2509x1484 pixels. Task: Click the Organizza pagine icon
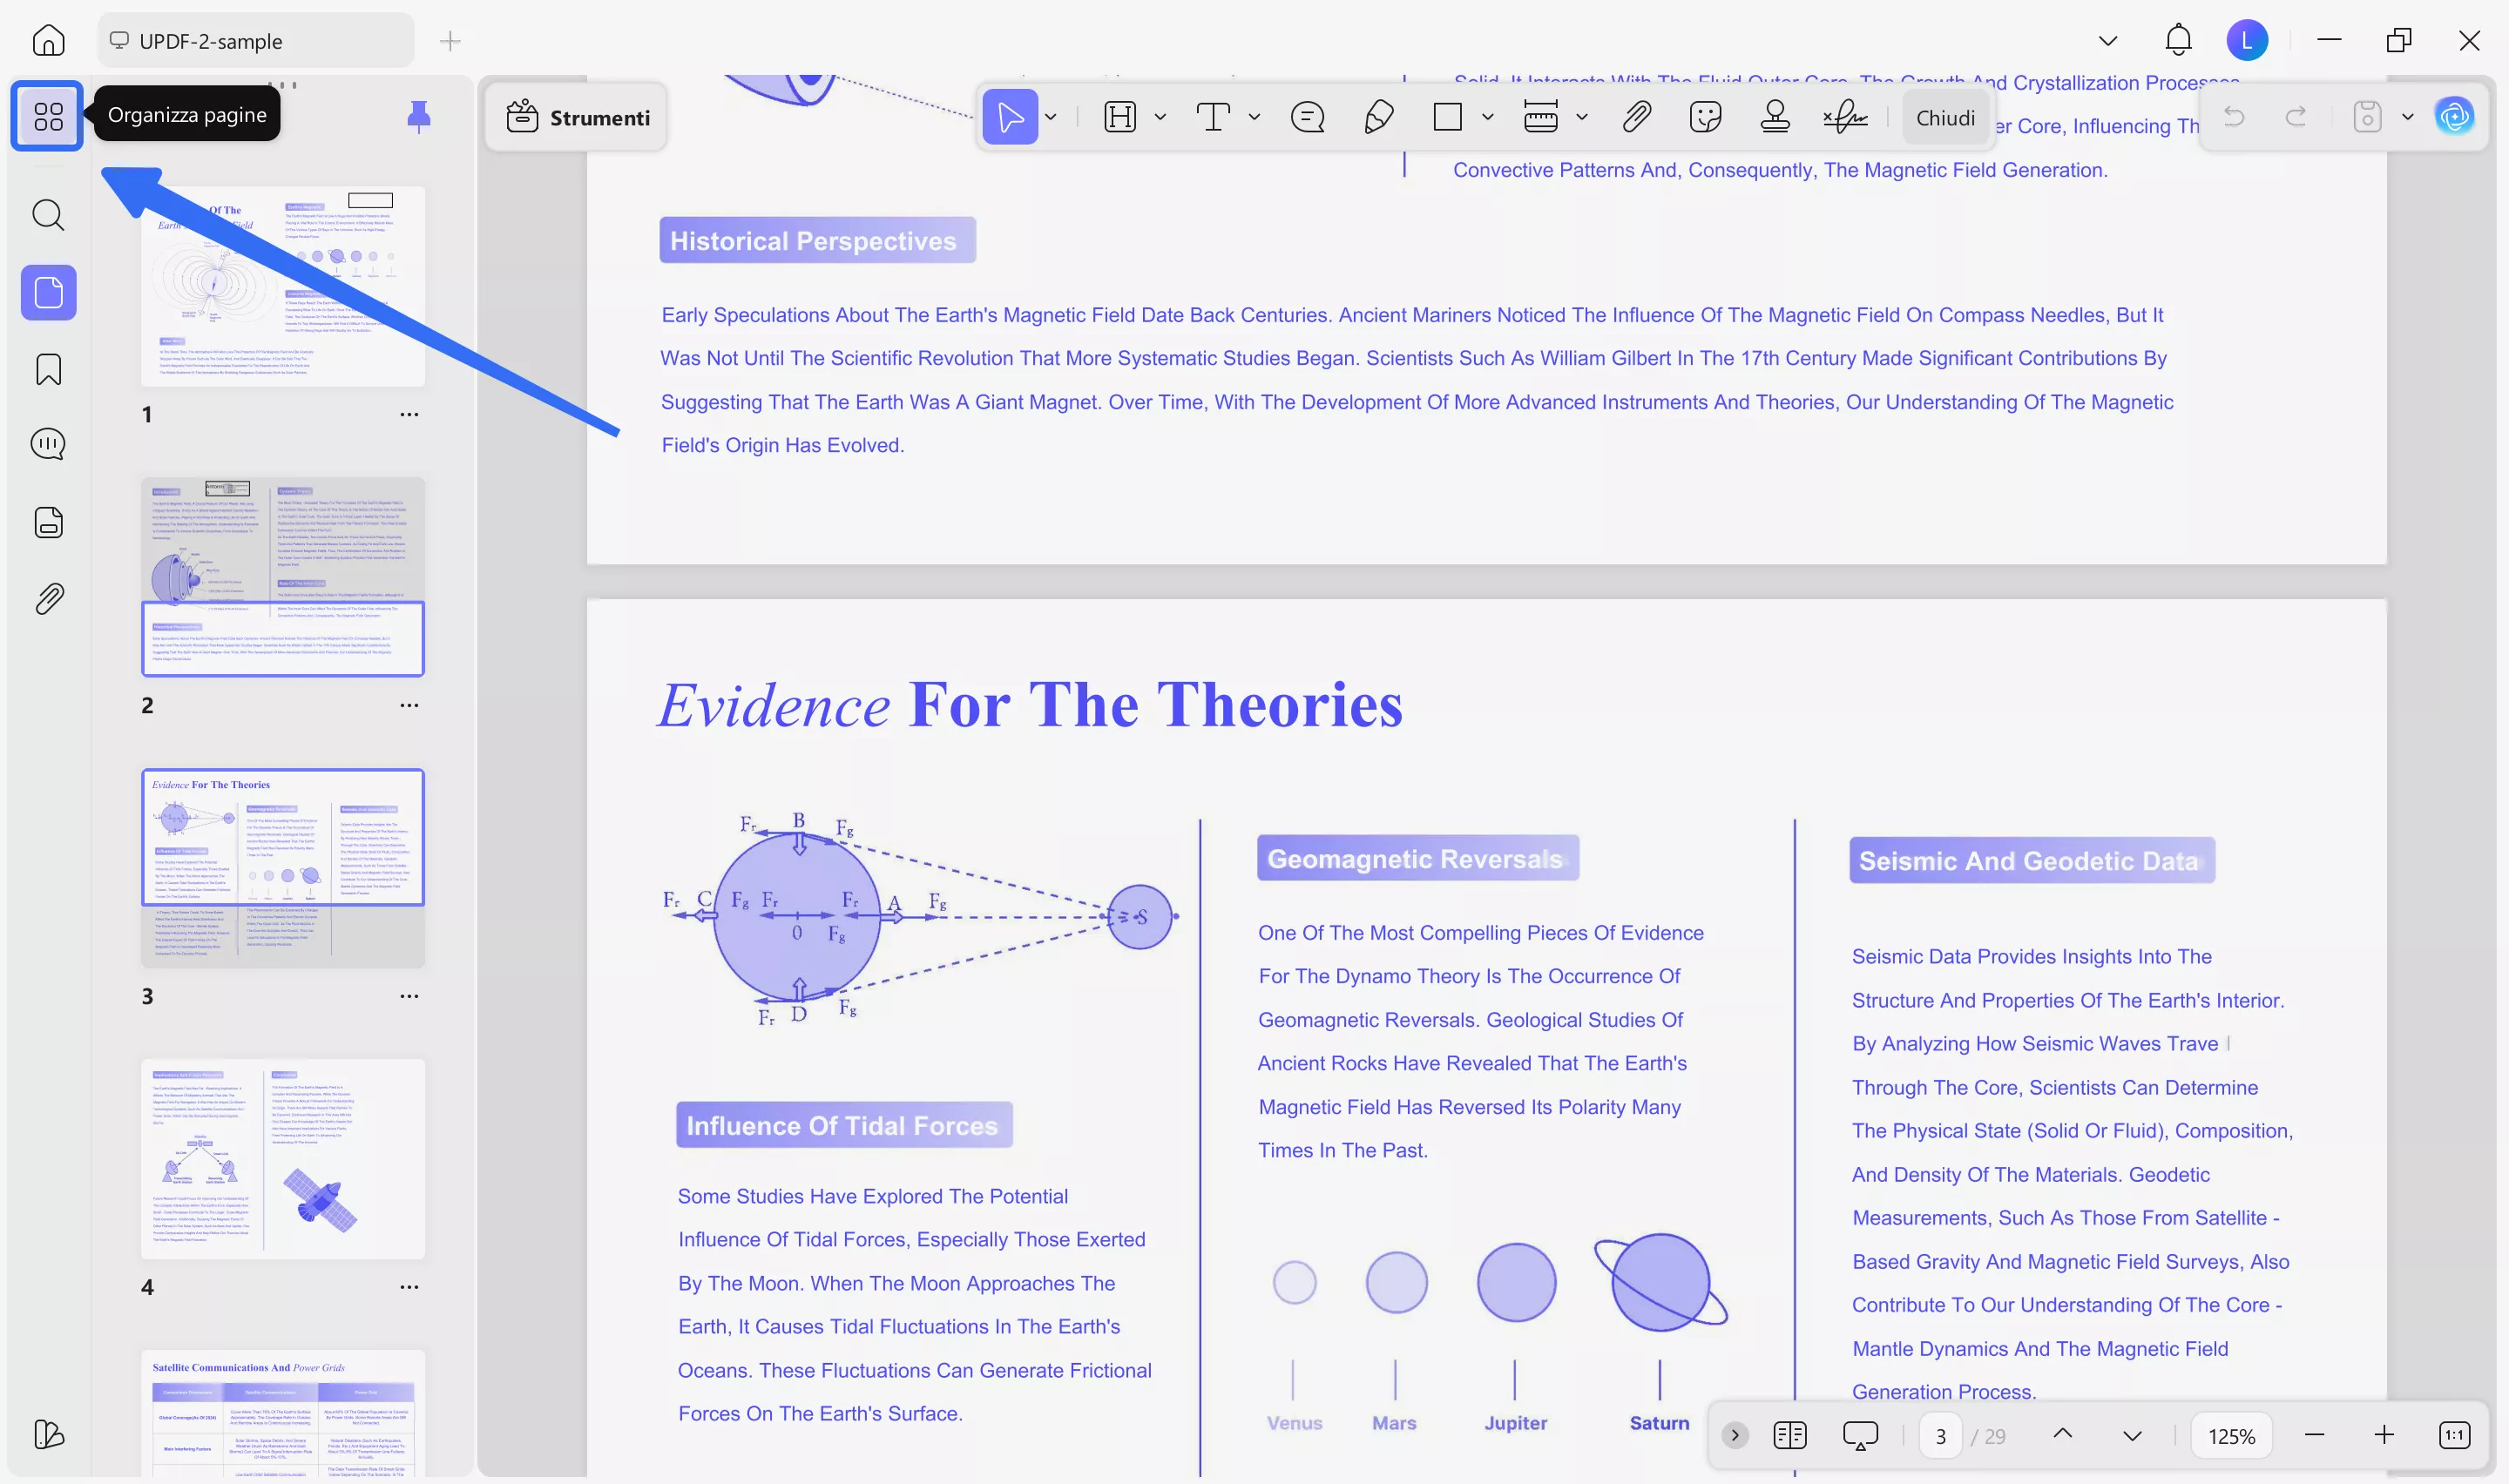[47, 116]
